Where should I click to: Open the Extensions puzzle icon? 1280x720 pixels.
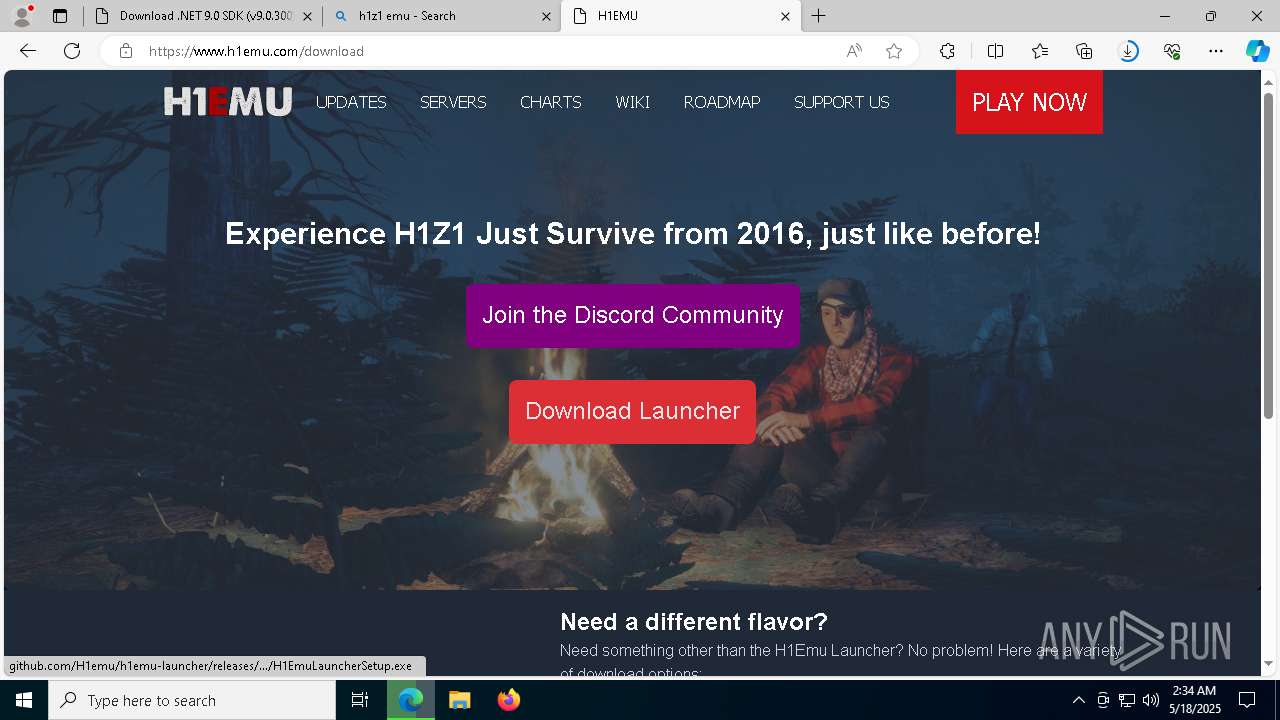(x=947, y=51)
